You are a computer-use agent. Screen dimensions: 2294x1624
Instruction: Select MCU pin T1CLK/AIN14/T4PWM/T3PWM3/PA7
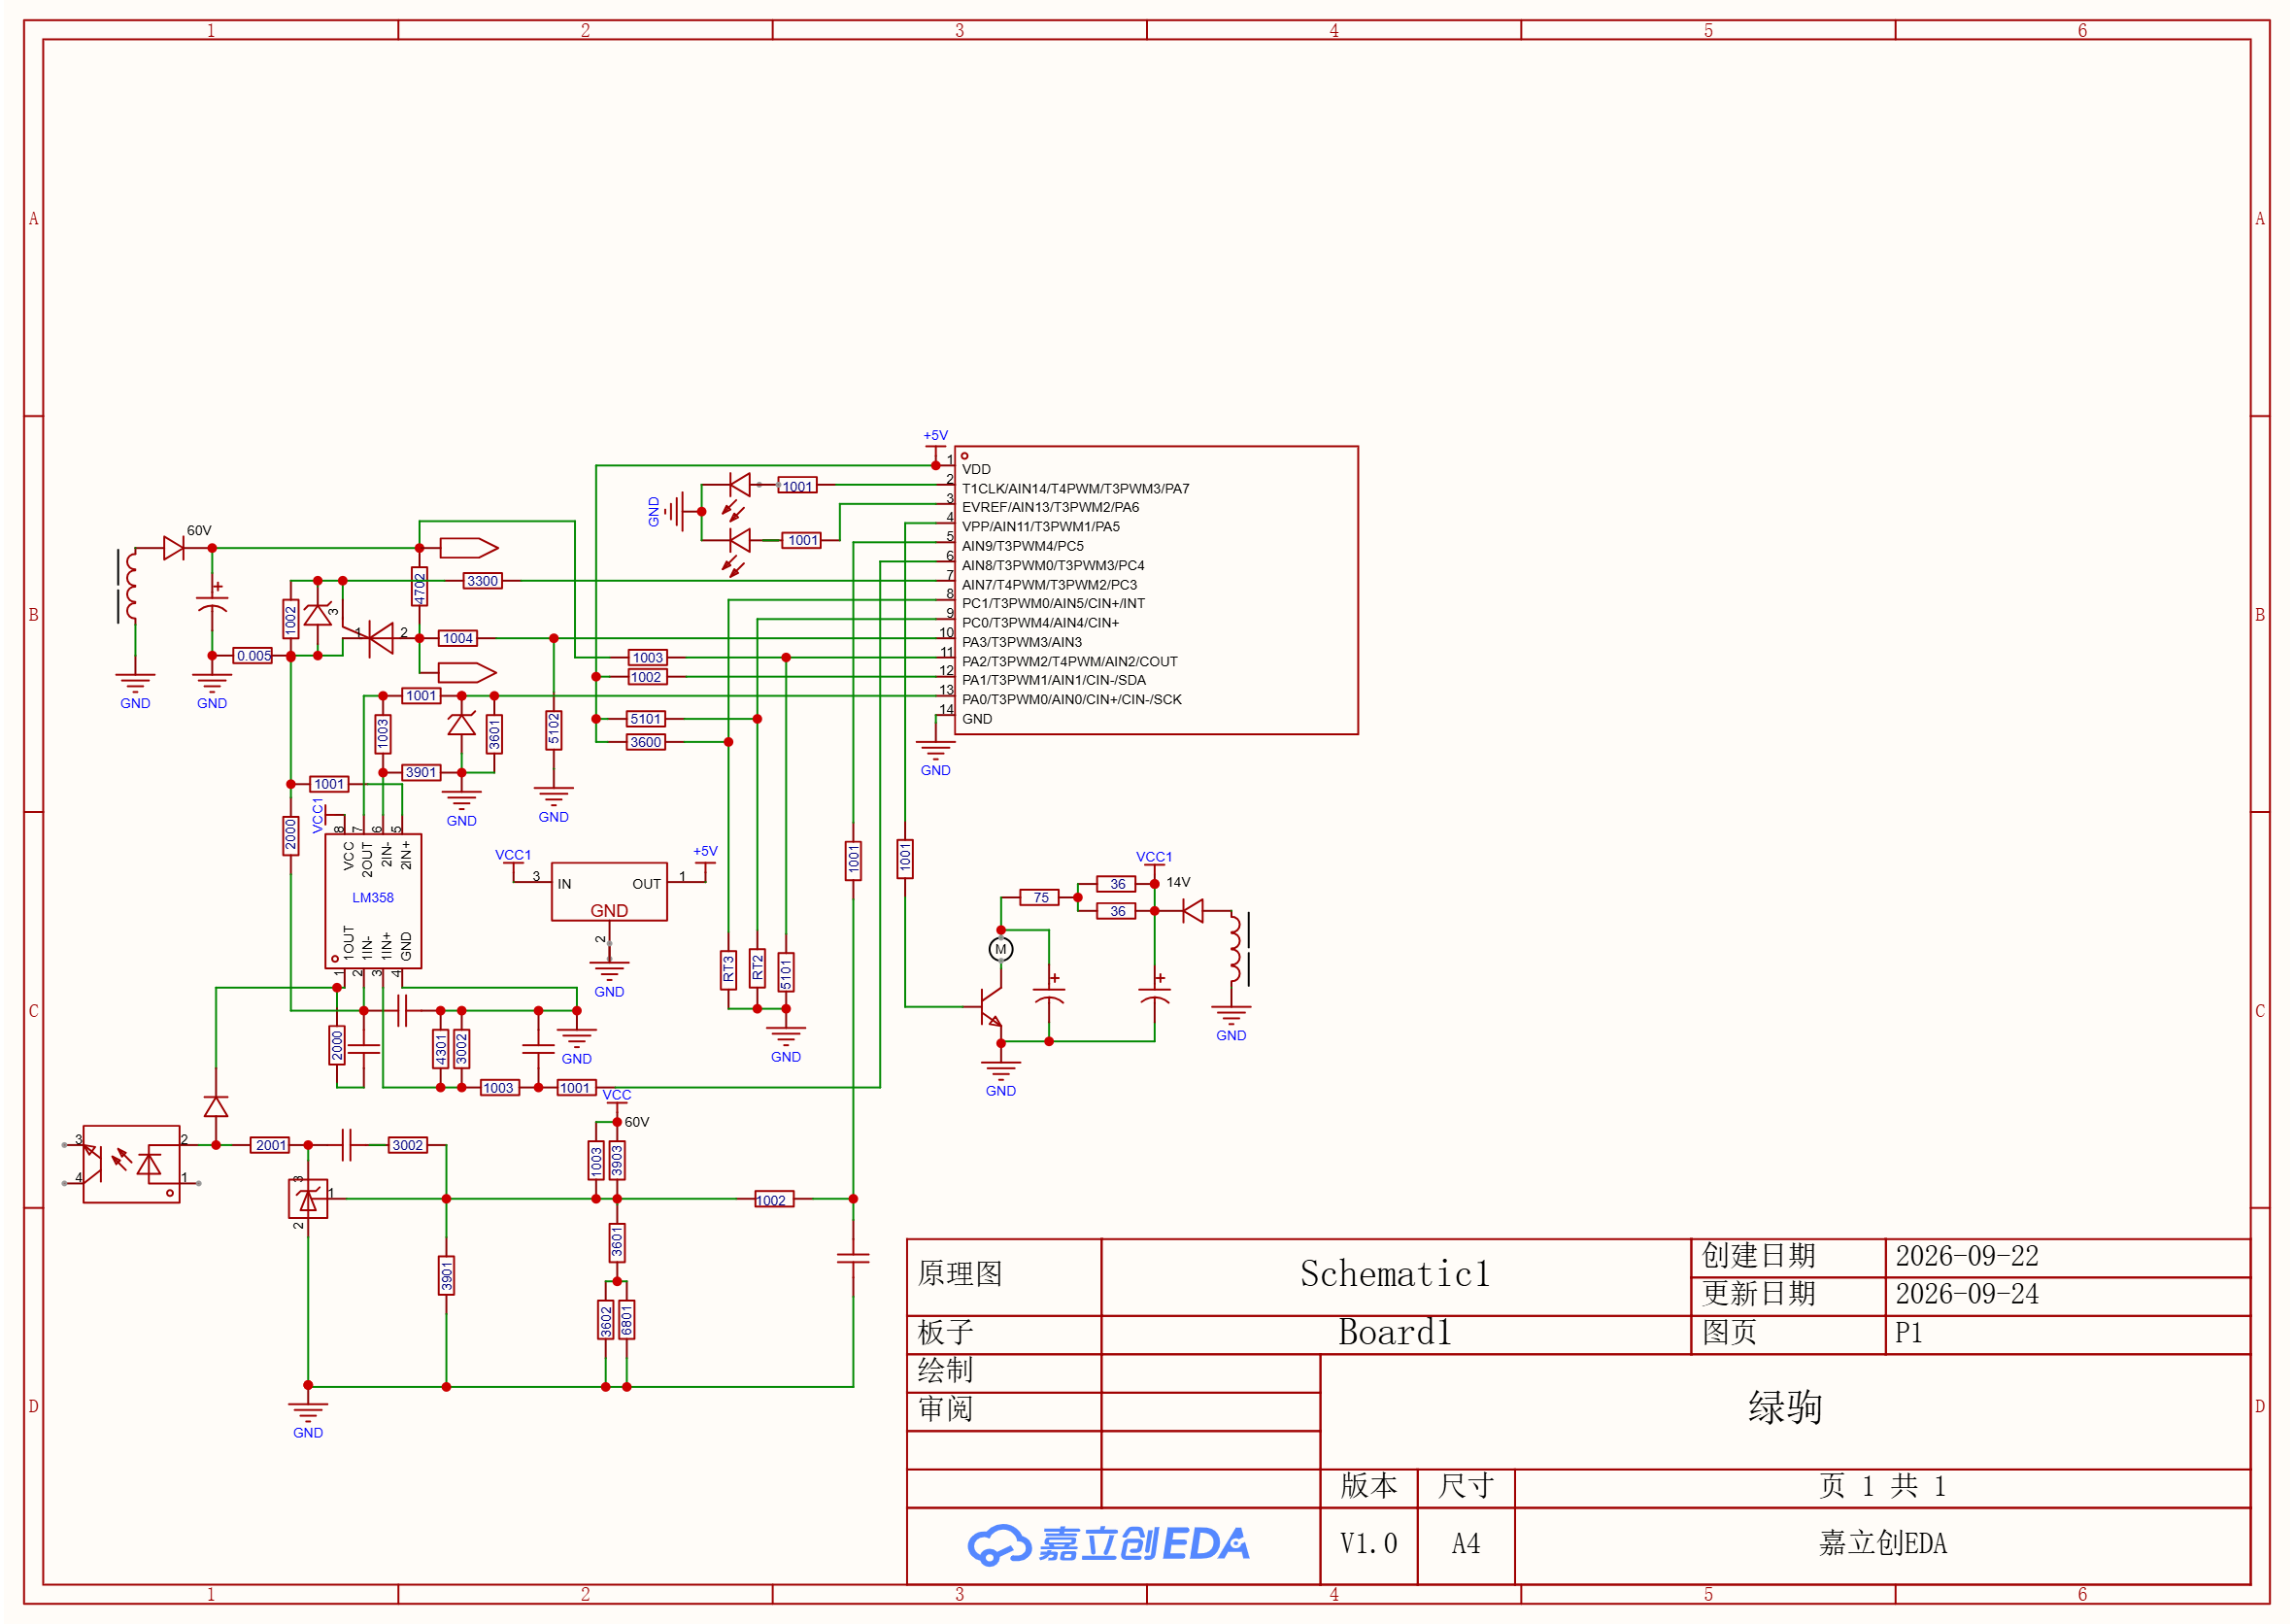1075,489
